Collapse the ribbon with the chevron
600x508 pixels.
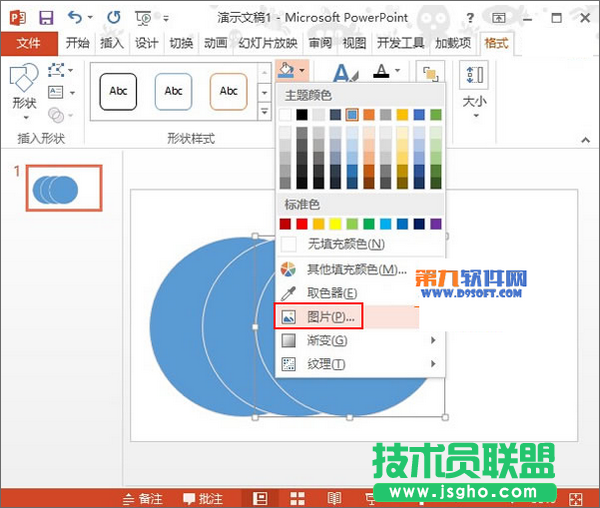tap(585, 140)
